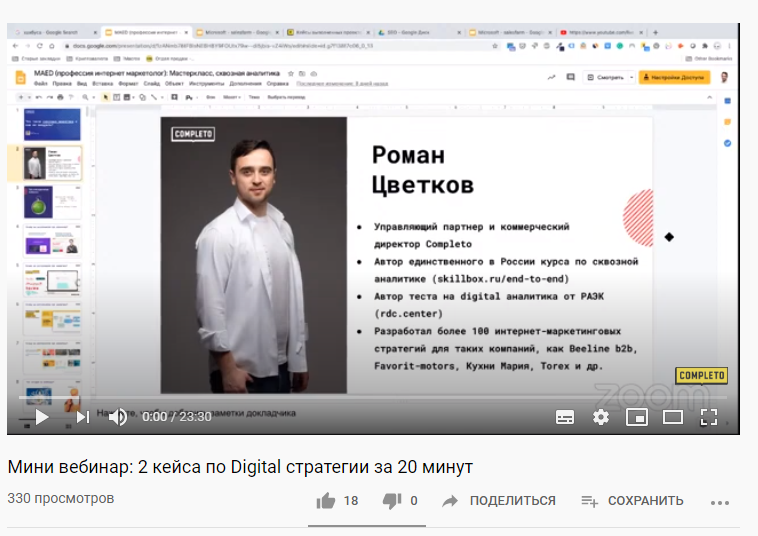Like the video with thumbs up

[x=326, y=501]
